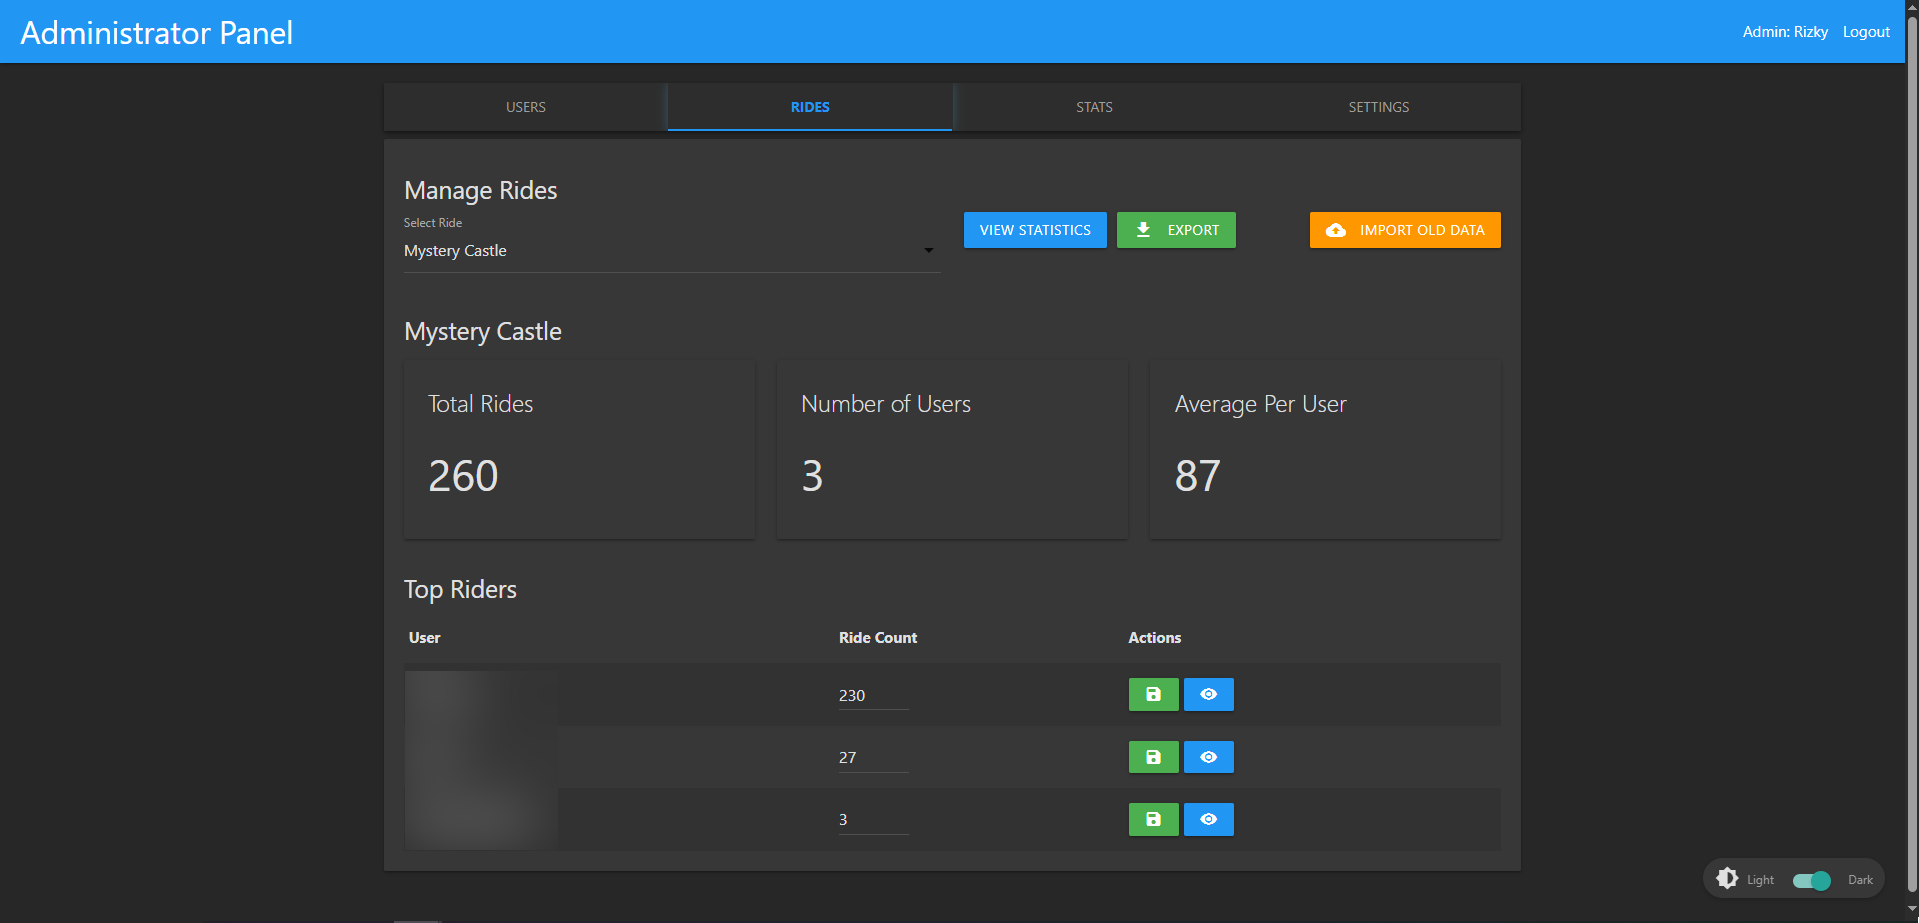Viewport: 1919px width, 923px height.
Task: Click the ride count field showing 230
Action: [872, 696]
